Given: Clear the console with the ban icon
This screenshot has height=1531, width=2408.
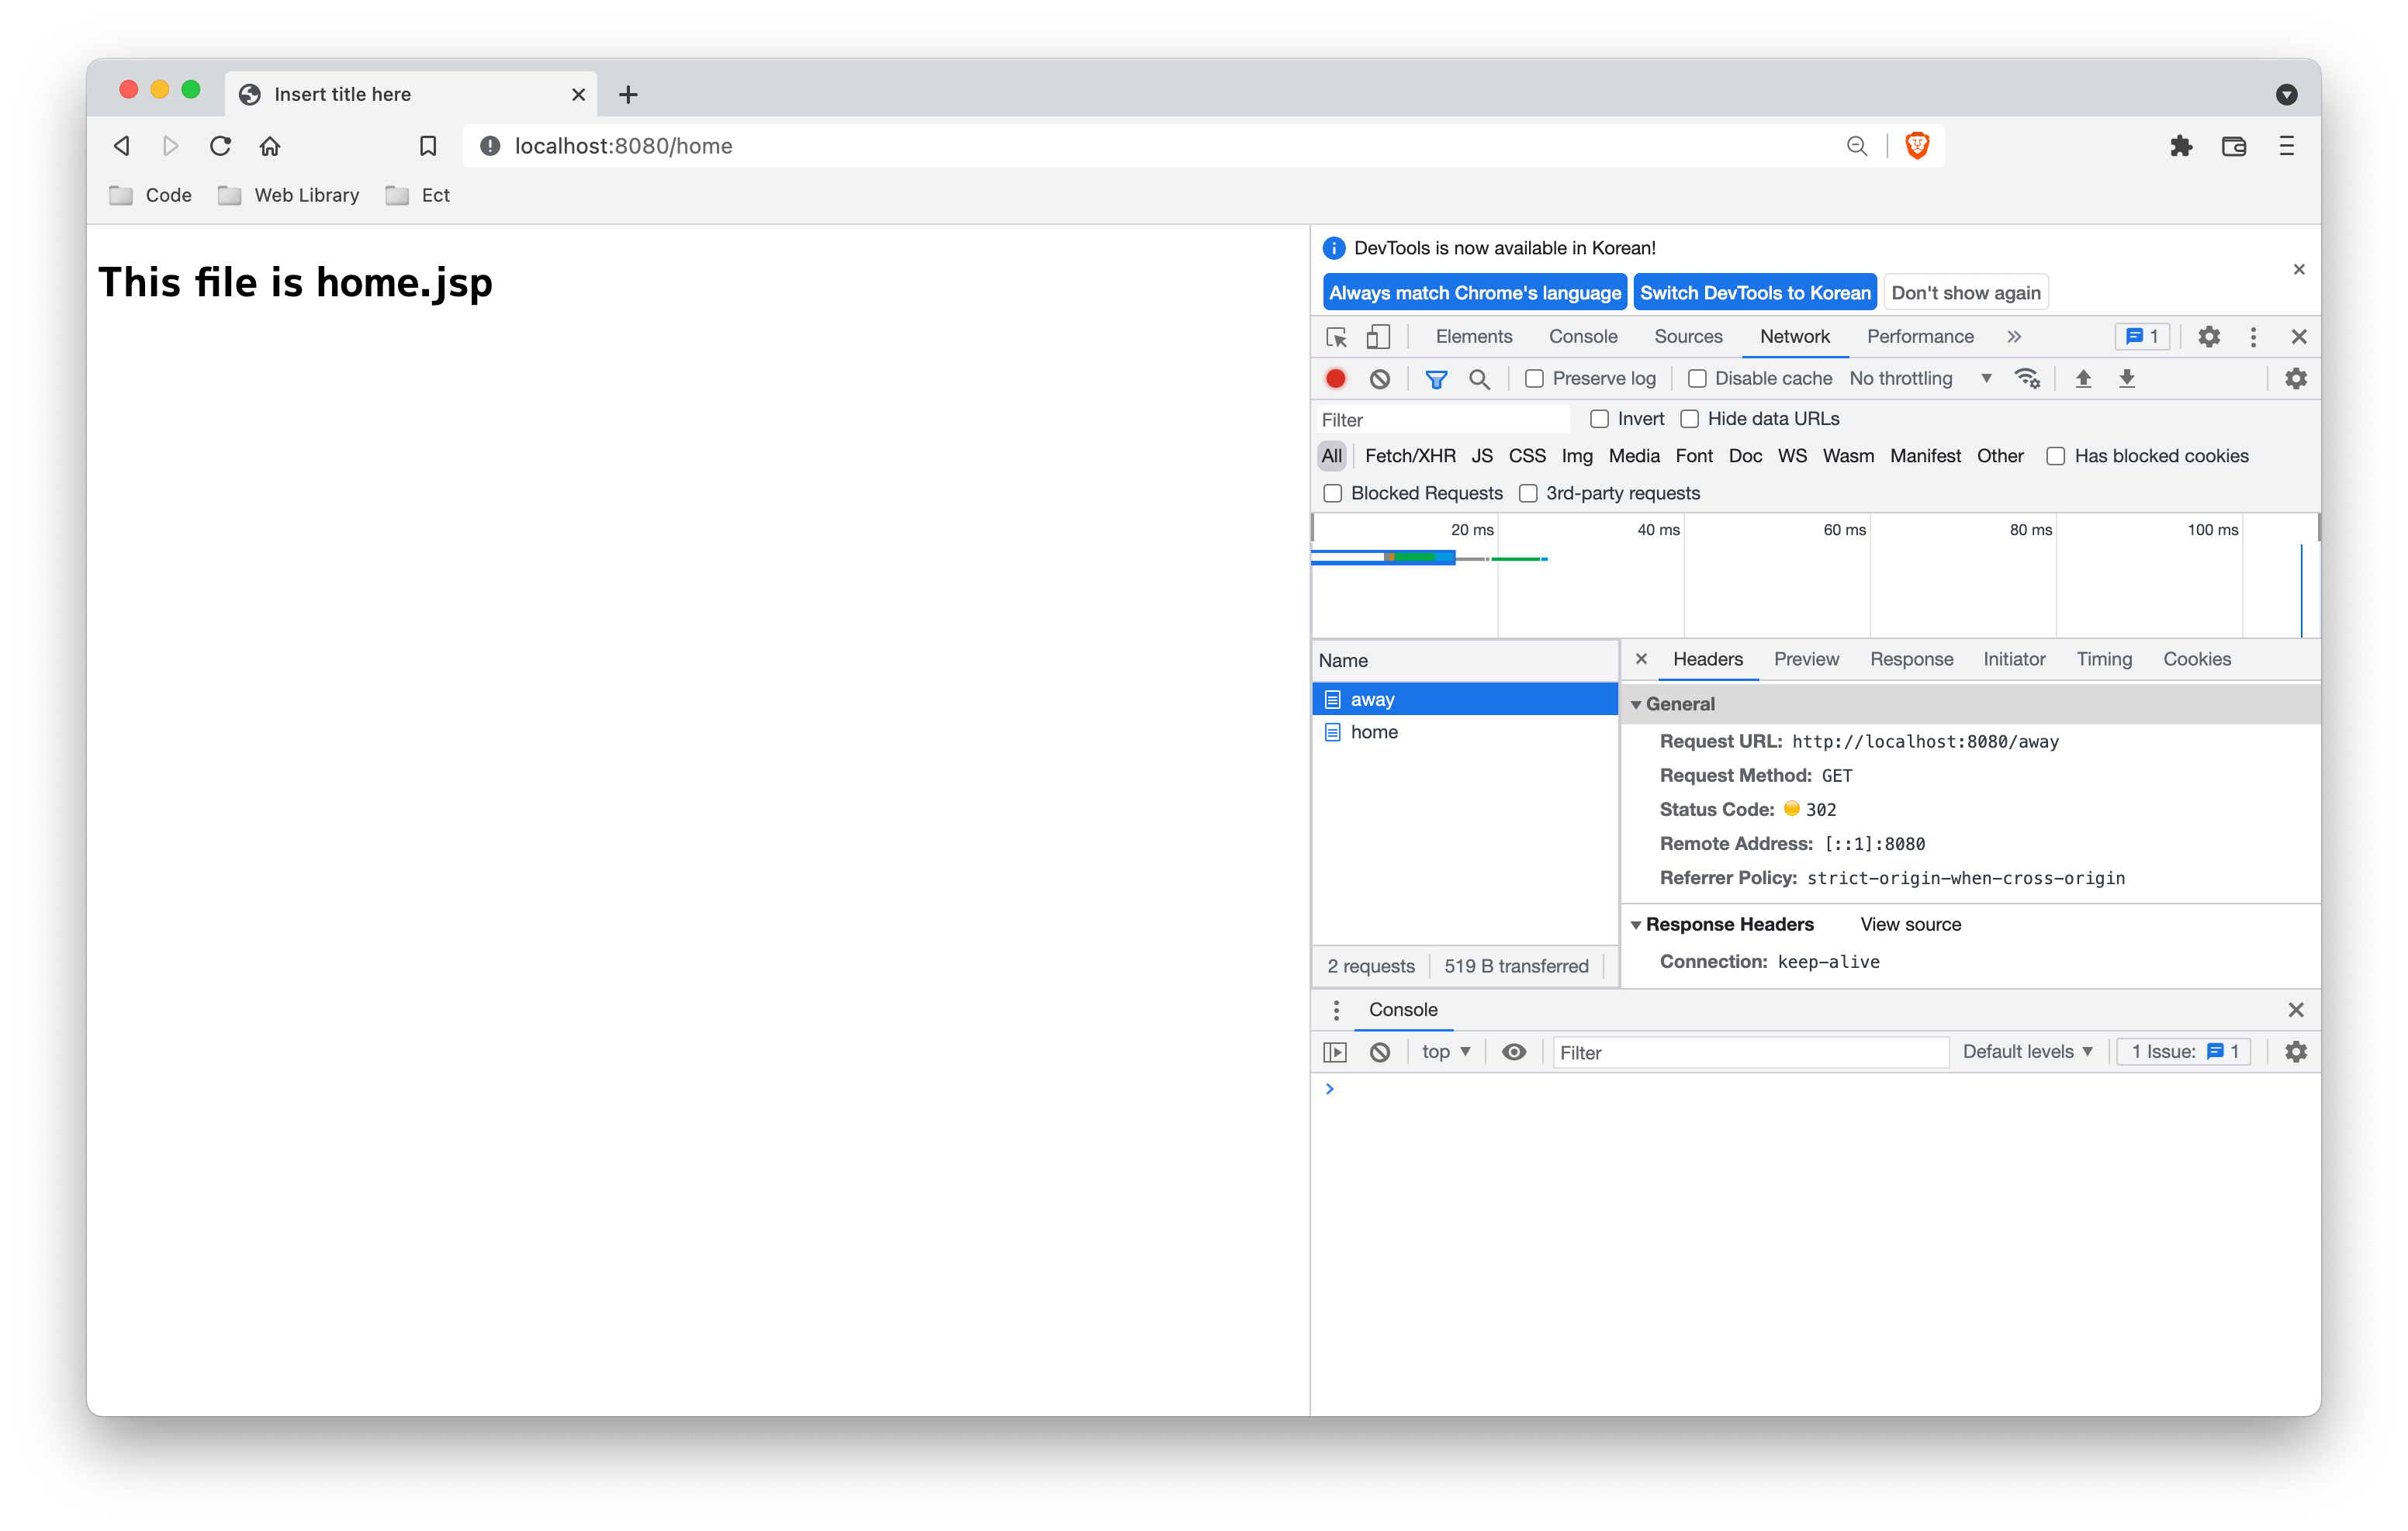Looking at the screenshot, I should (x=1380, y=1052).
